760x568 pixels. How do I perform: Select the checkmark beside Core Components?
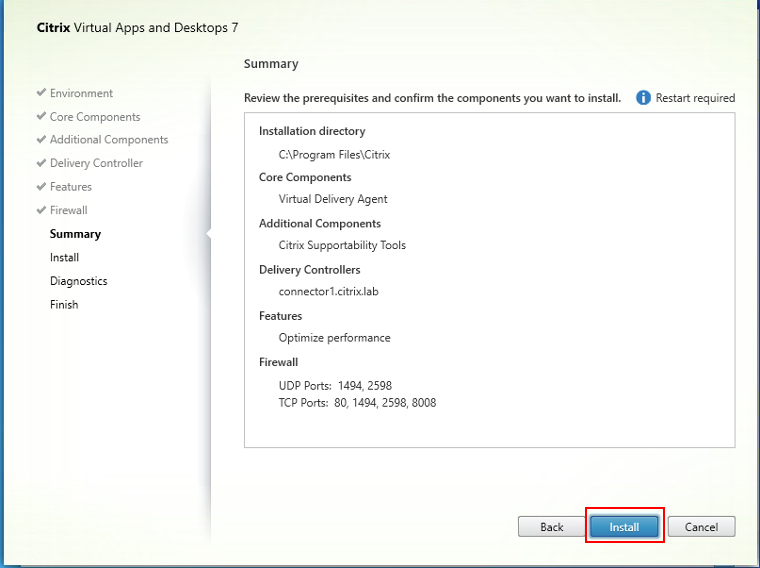(x=41, y=117)
